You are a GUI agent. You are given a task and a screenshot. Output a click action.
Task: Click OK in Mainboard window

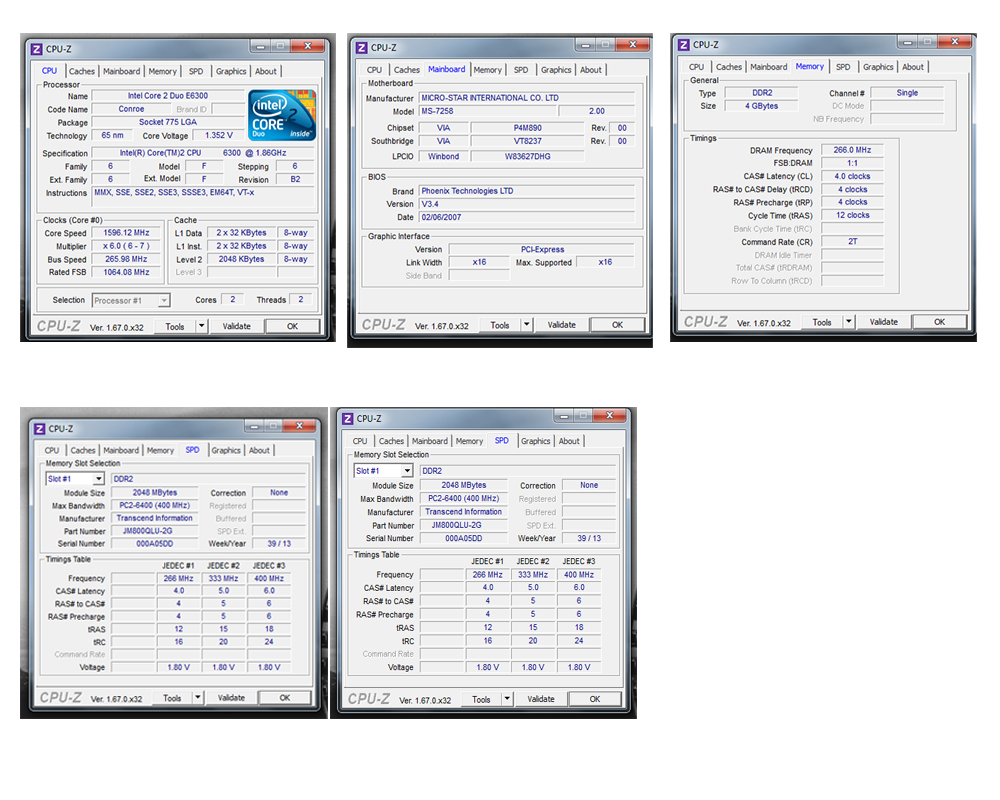618,325
